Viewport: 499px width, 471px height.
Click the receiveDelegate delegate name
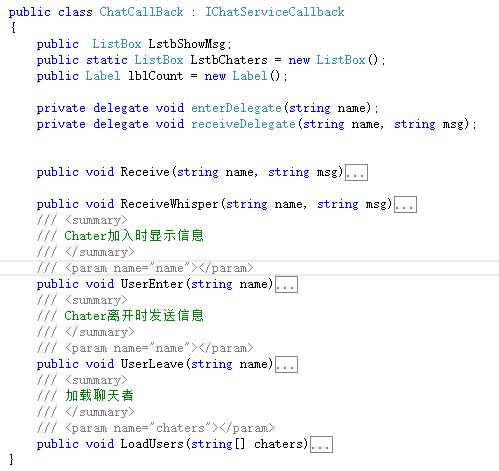(243, 124)
